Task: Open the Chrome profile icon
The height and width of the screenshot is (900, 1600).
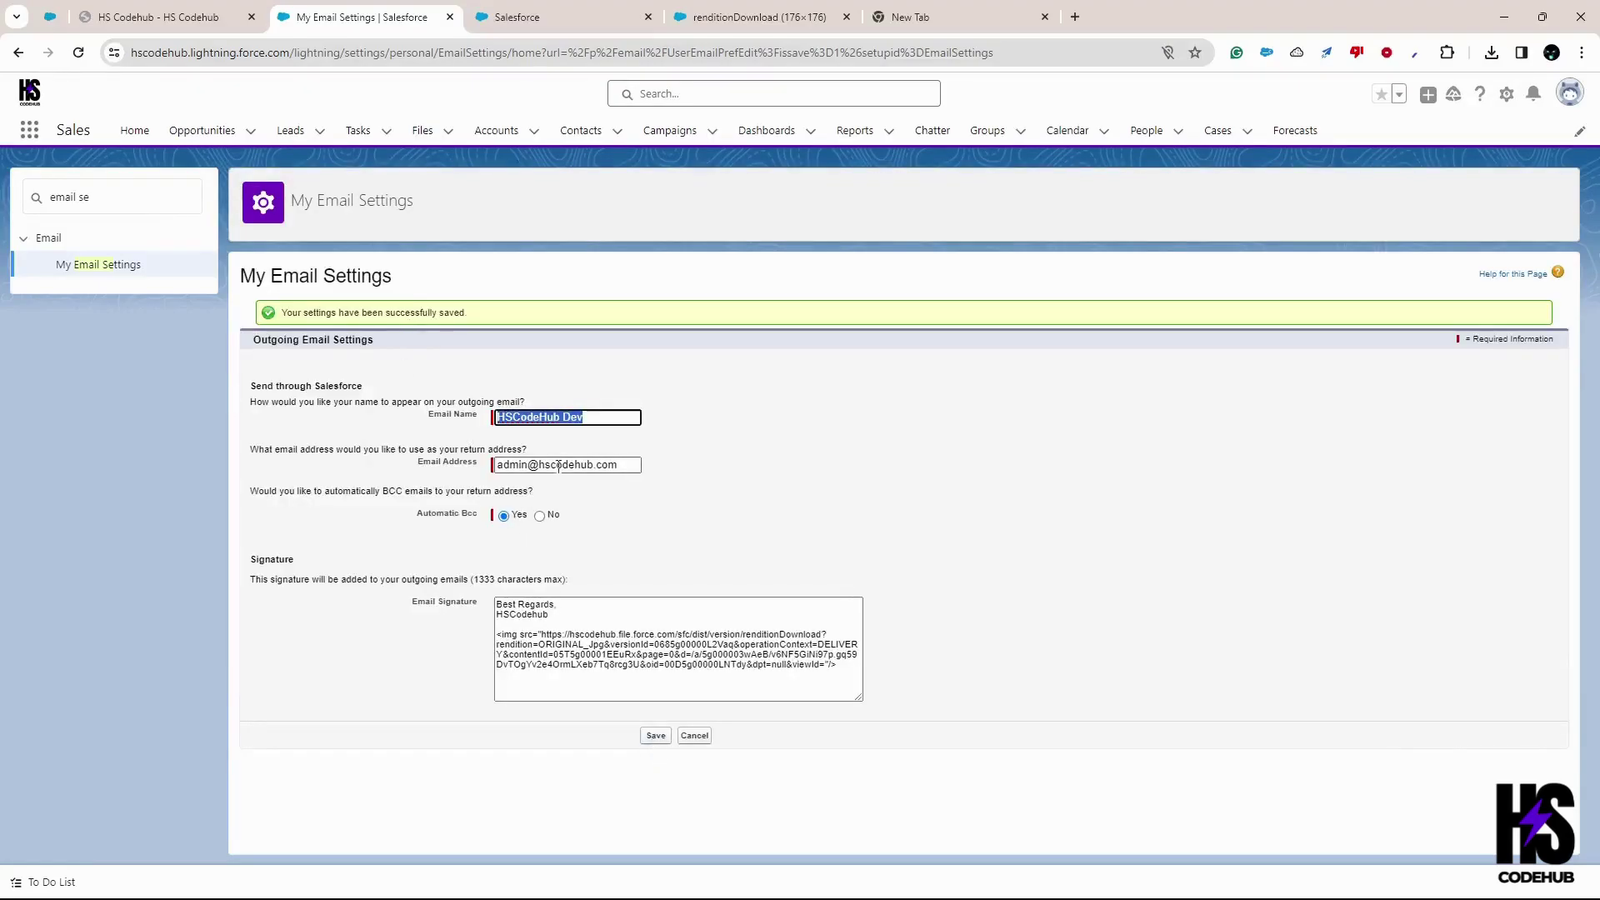Action: 1552,53
